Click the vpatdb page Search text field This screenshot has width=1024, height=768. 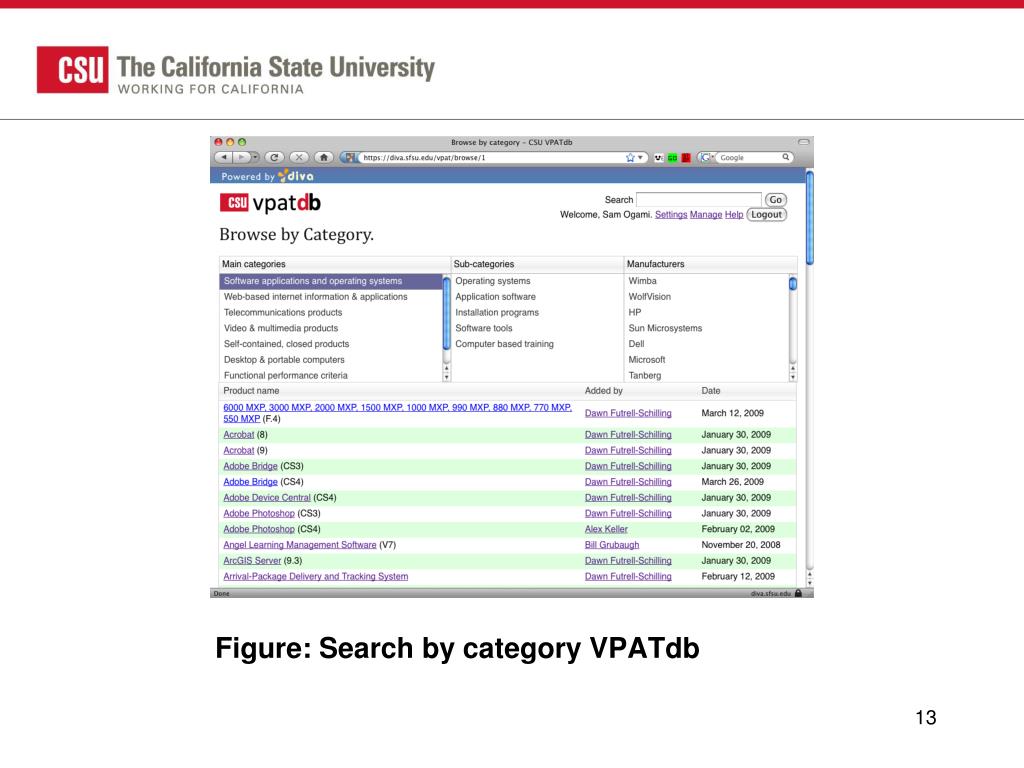[699, 200]
